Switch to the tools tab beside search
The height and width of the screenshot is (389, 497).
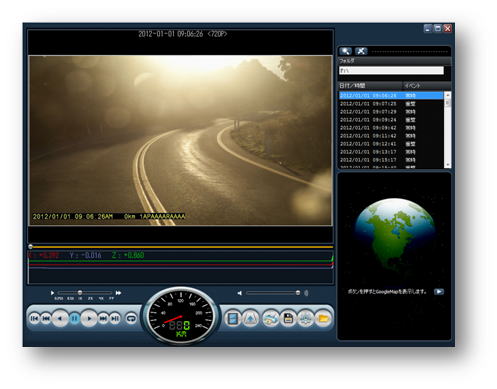click(x=361, y=51)
